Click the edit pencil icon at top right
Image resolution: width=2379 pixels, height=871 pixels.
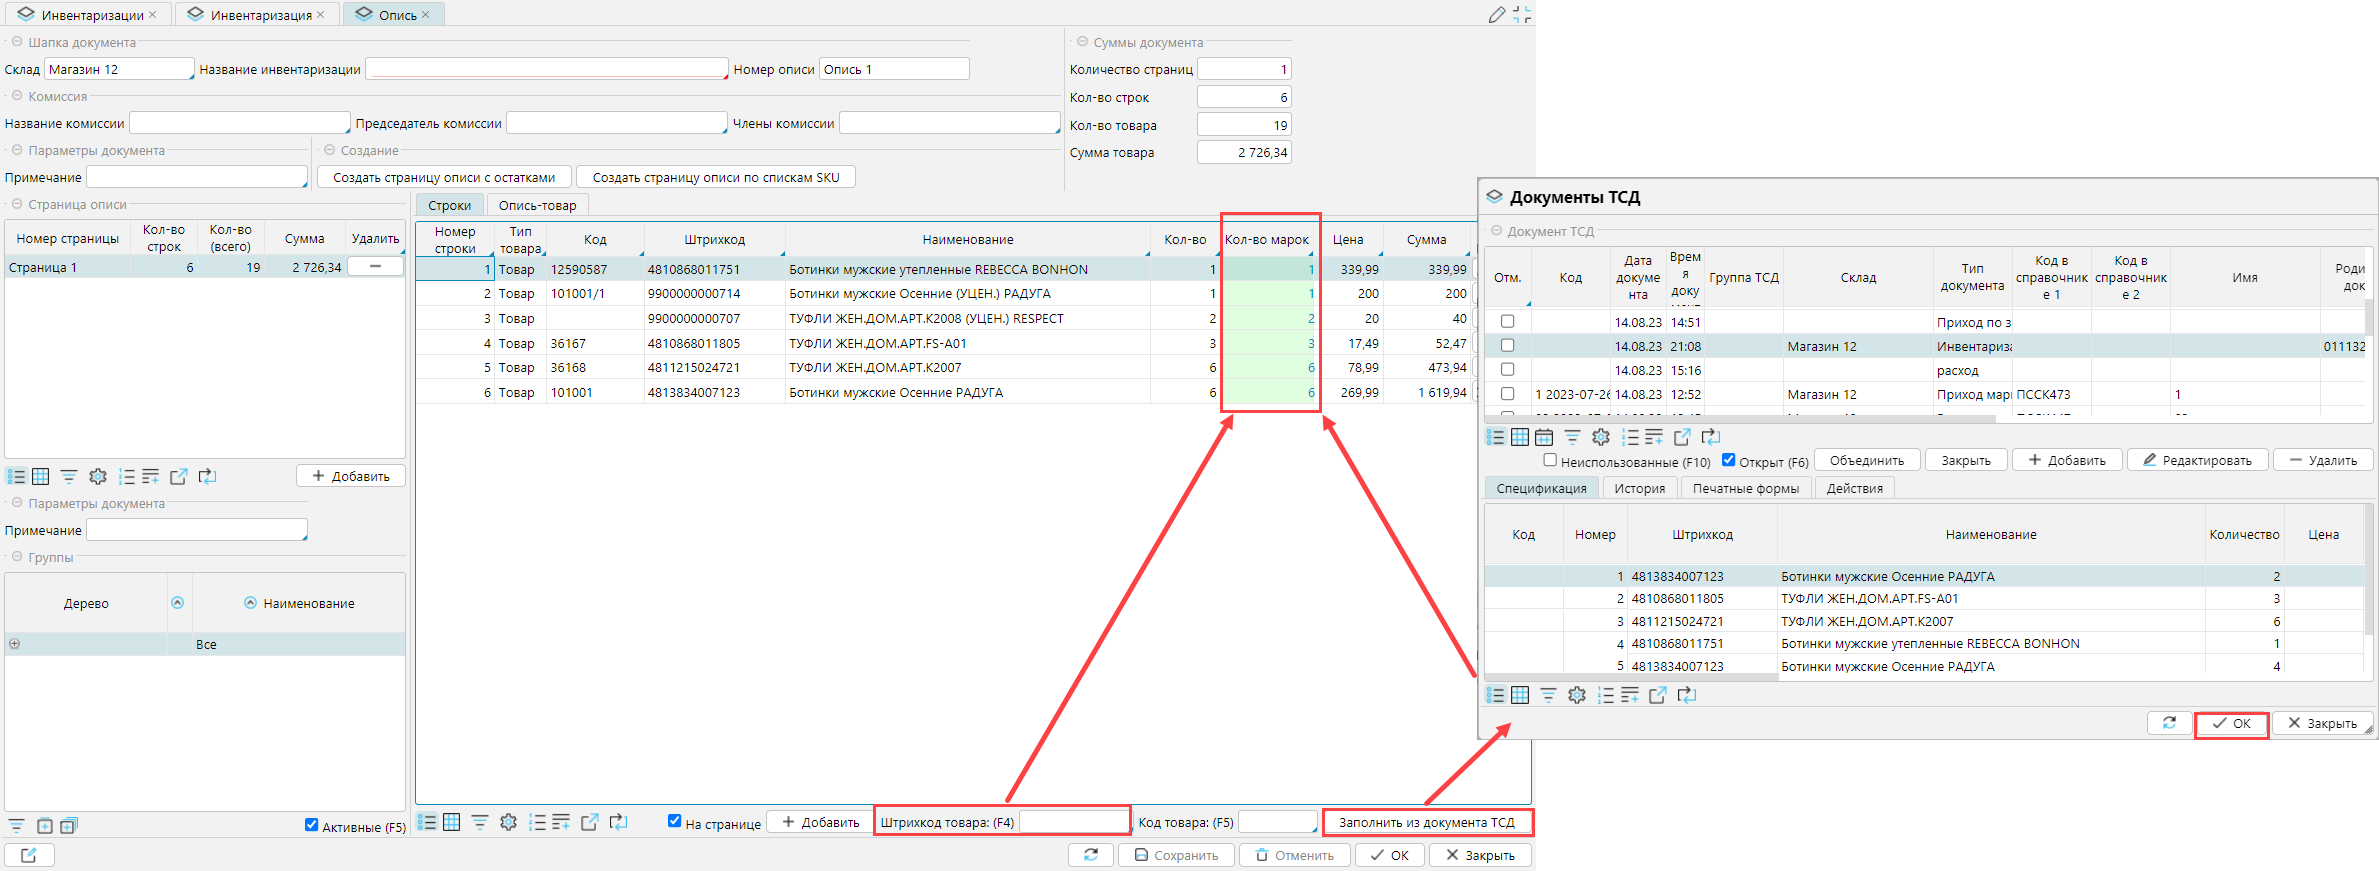coord(1496,15)
